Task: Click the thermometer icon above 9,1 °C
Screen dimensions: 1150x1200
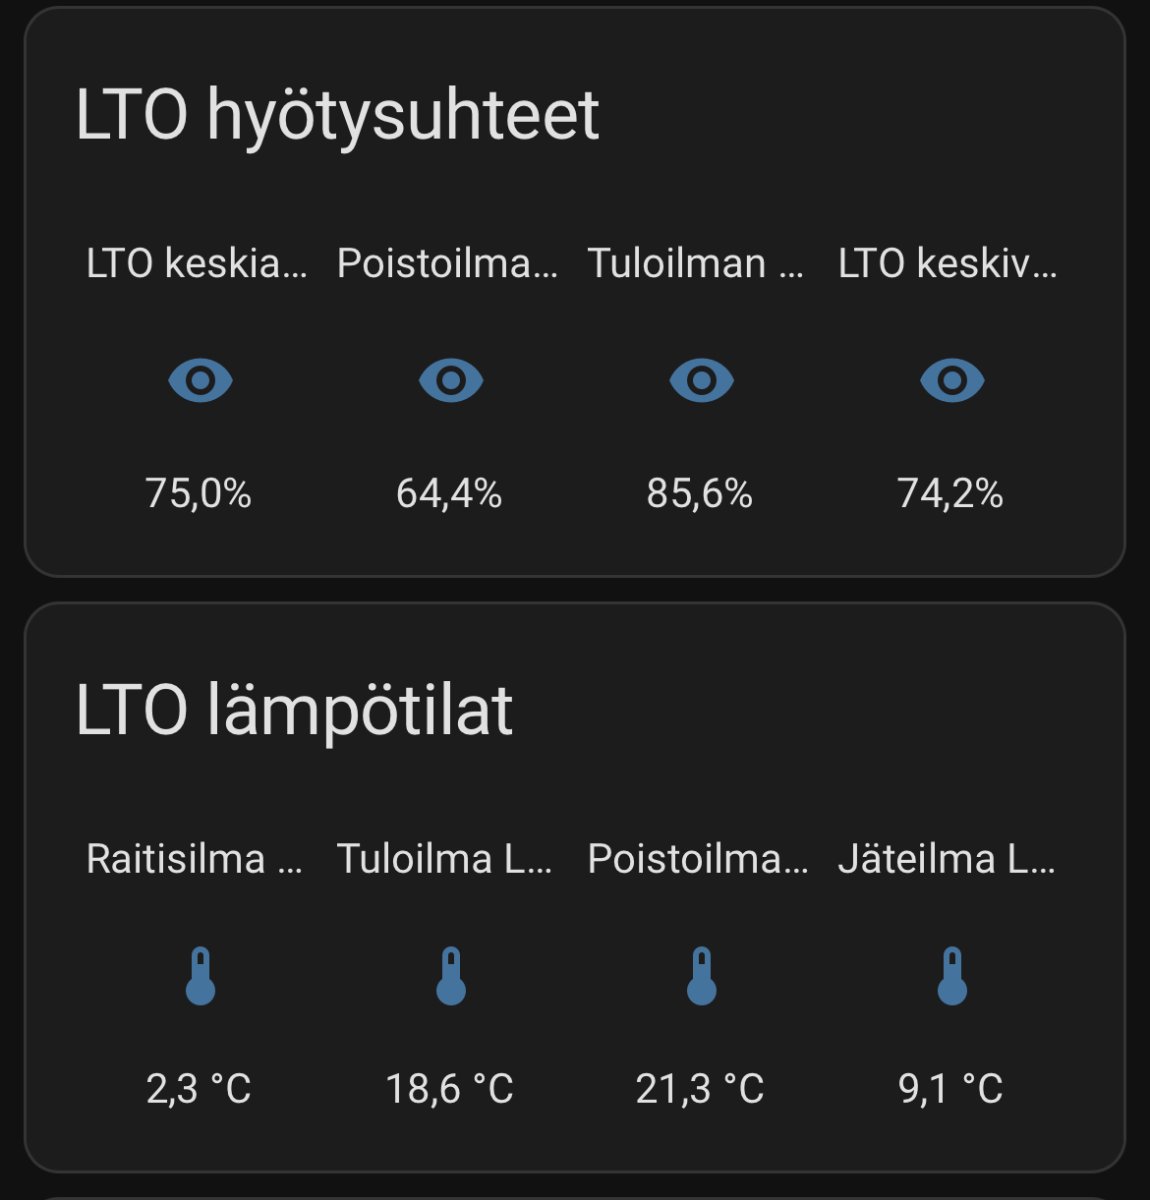Action: [952, 976]
